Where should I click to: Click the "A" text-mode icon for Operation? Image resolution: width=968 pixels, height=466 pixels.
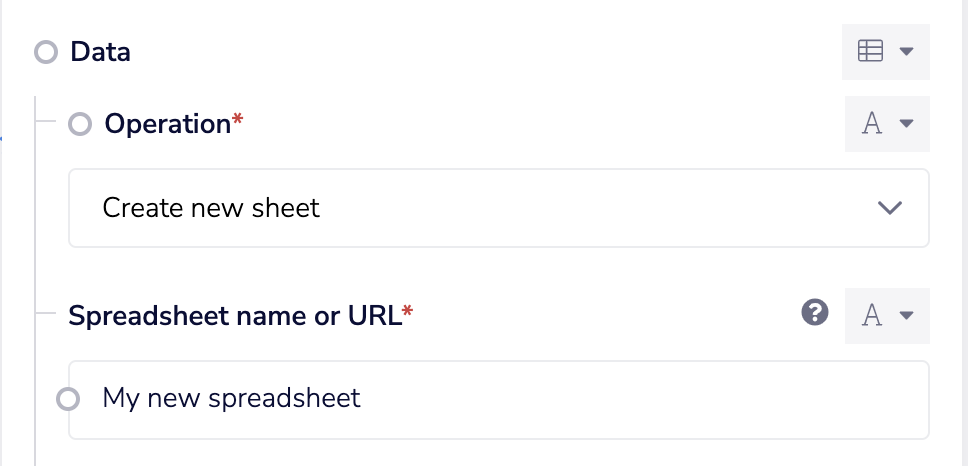pos(872,124)
